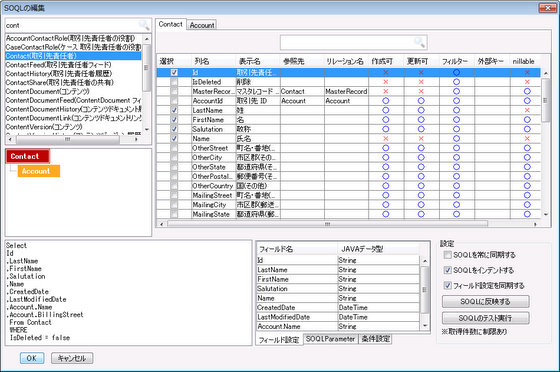Open the SOQLParameter tab
The width and height of the screenshot is (560, 372).
pyautogui.click(x=331, y=339)
